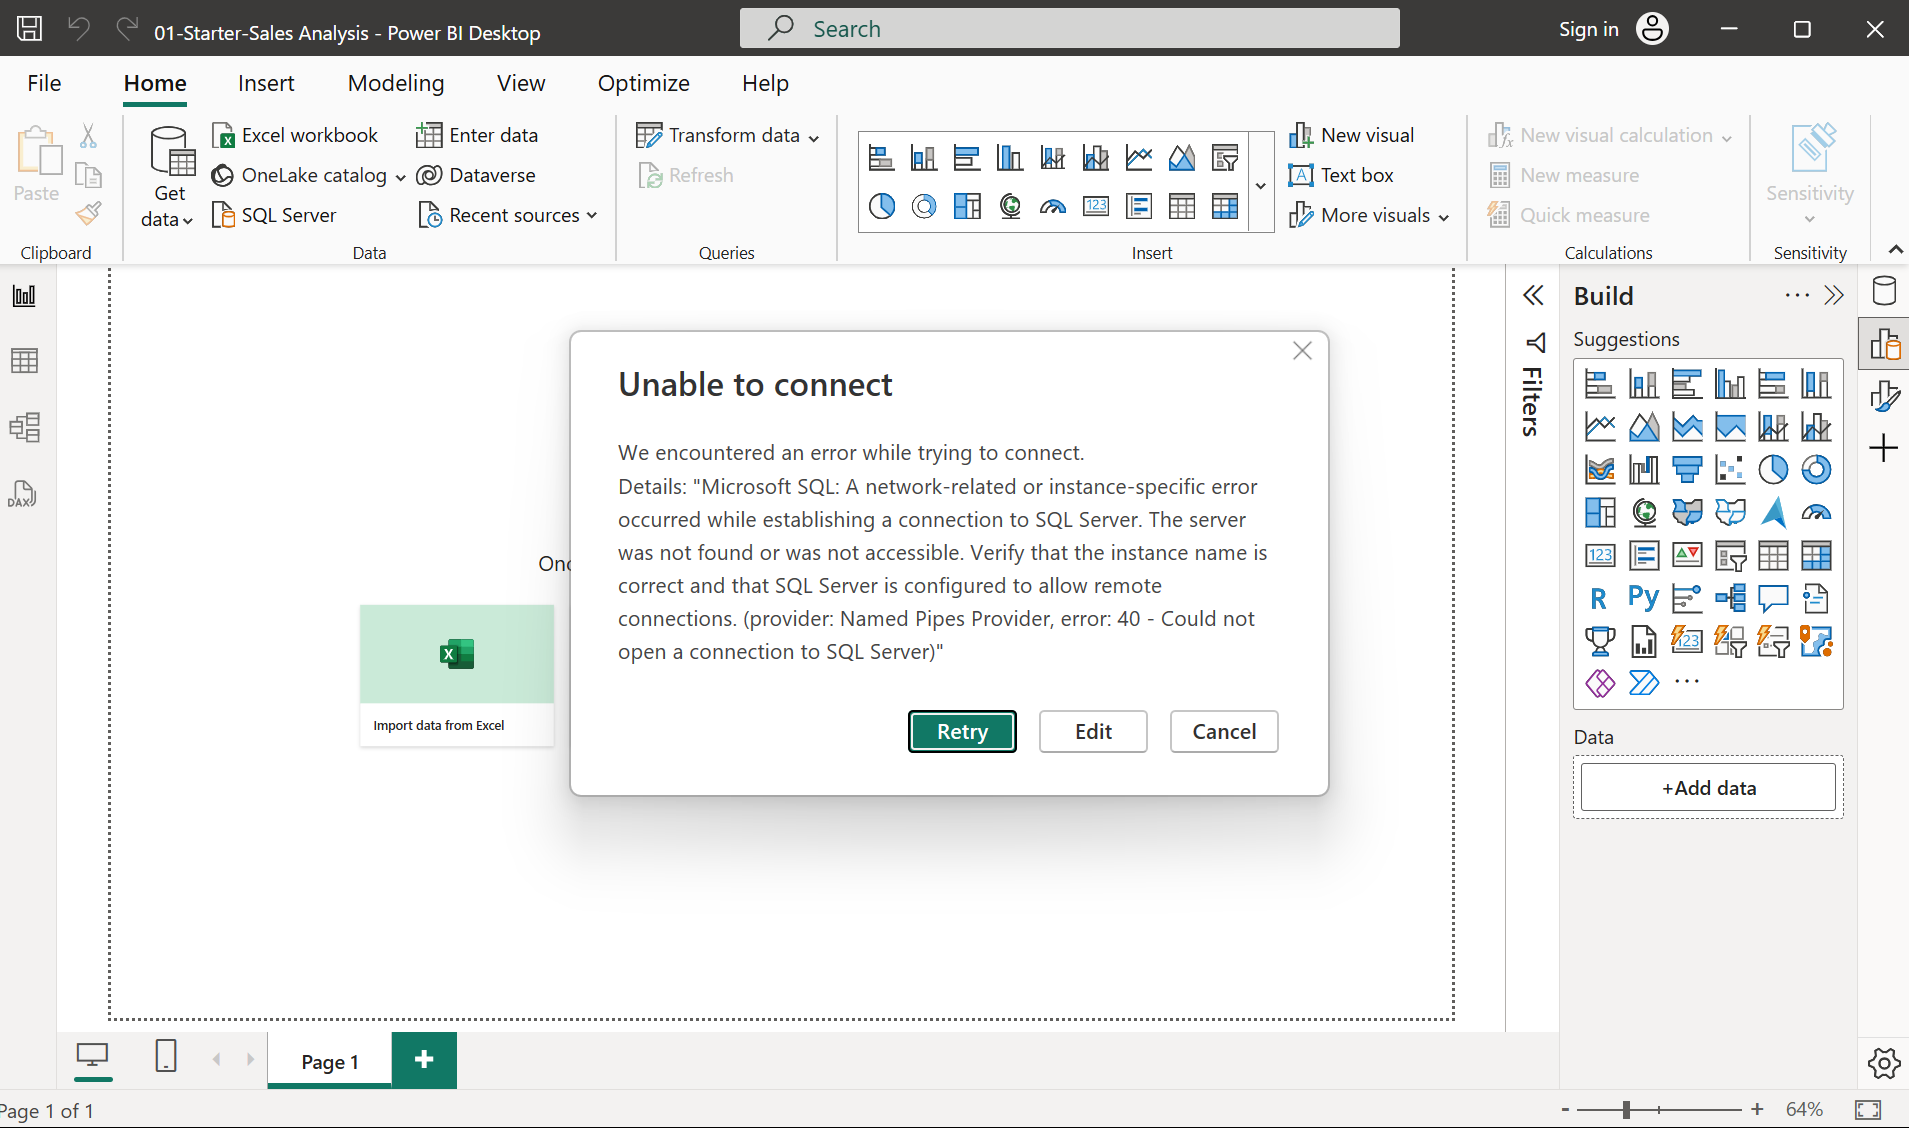
Task: Open the Data pane icon on the right rail
Action: [1884, 291]
